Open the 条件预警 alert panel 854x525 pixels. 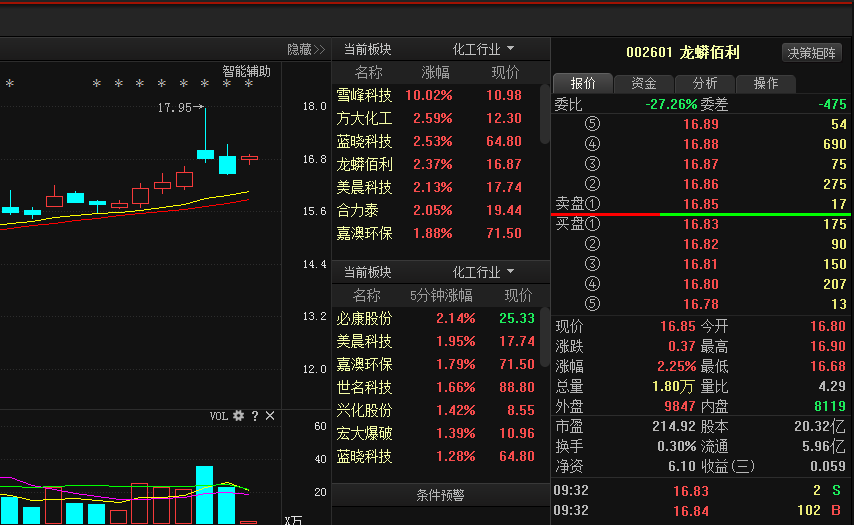[440, 495]
